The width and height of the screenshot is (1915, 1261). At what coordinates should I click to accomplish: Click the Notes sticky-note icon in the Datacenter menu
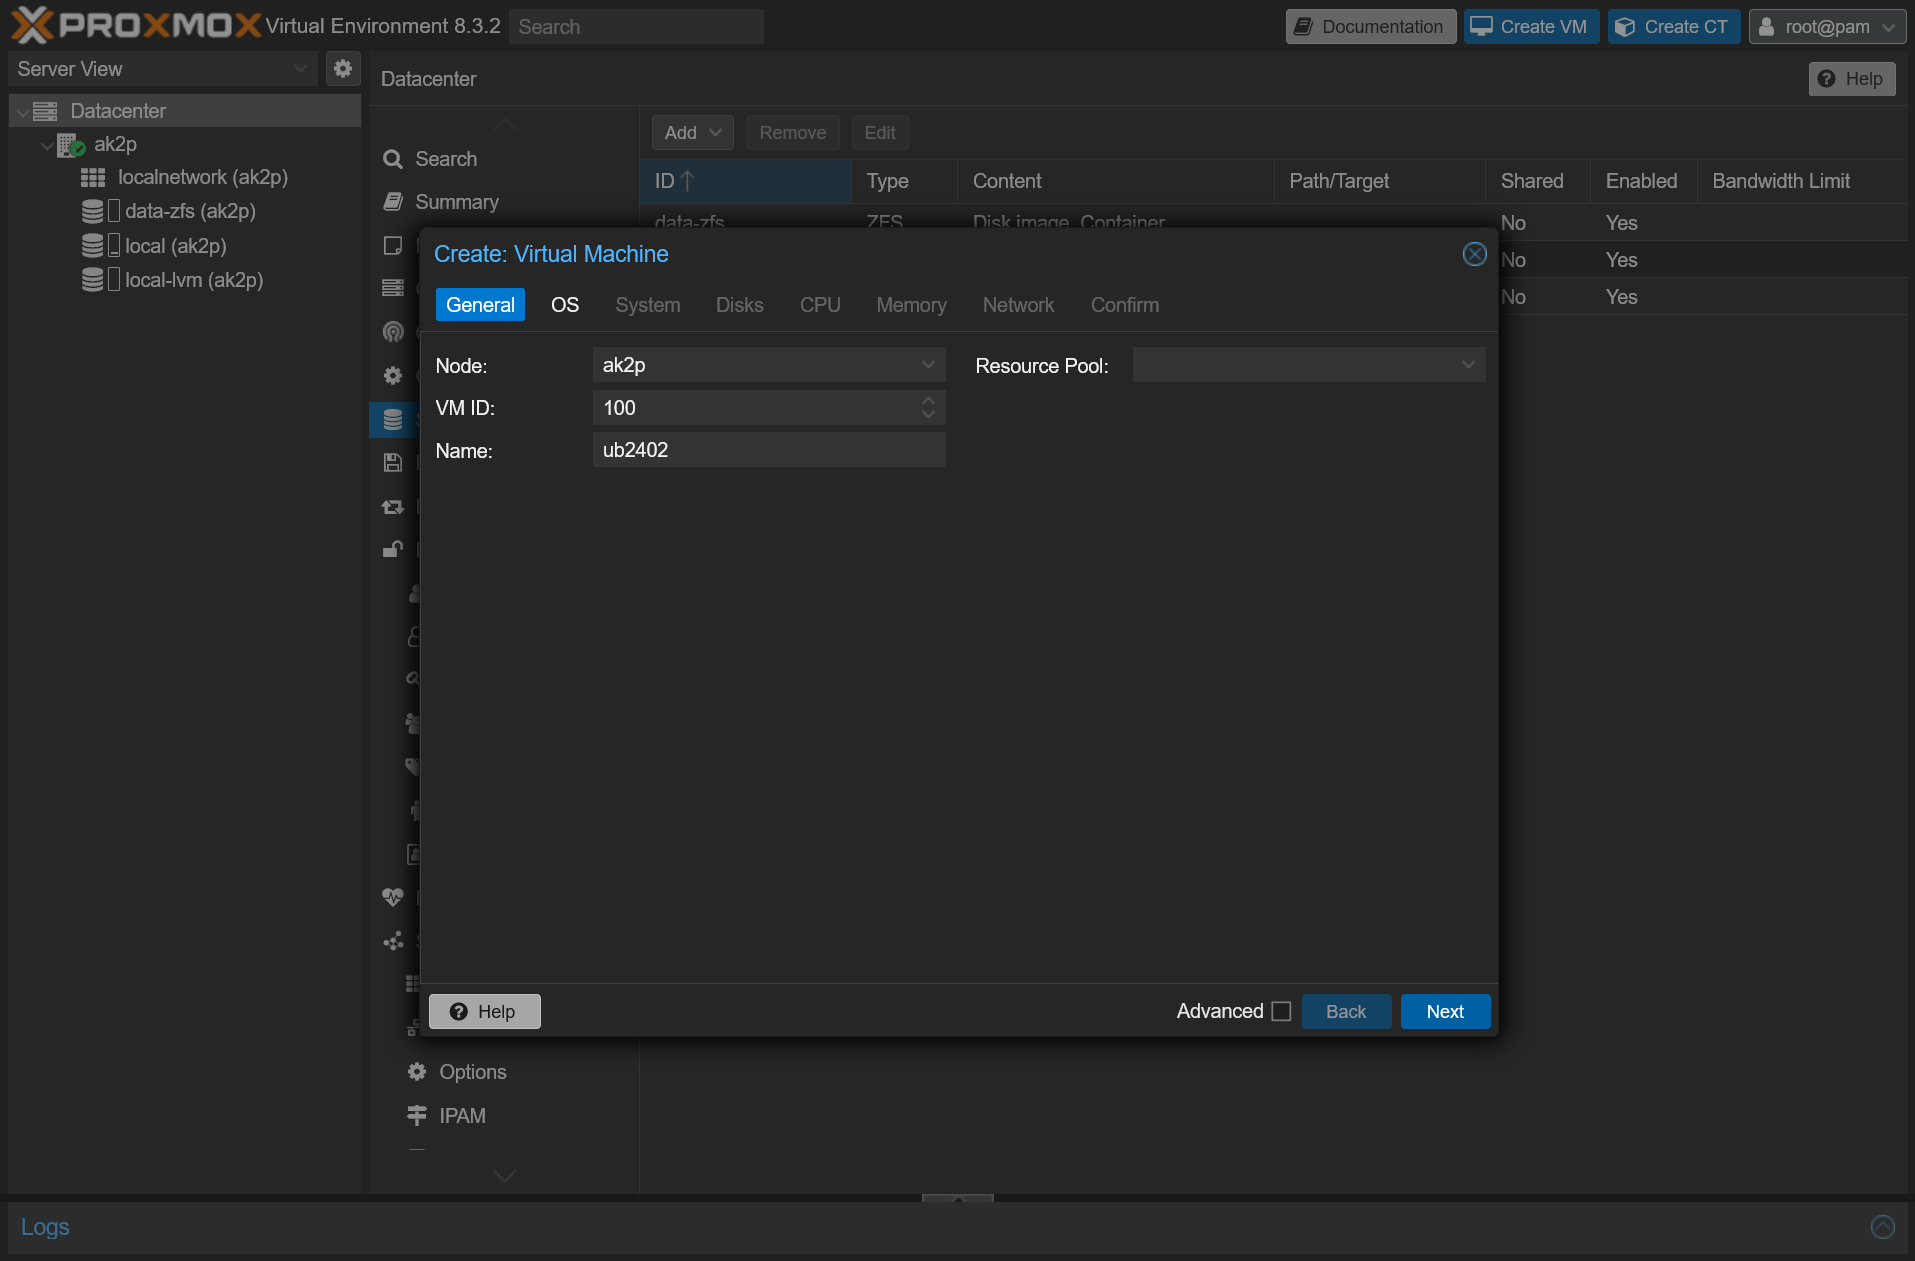(393, 245)
